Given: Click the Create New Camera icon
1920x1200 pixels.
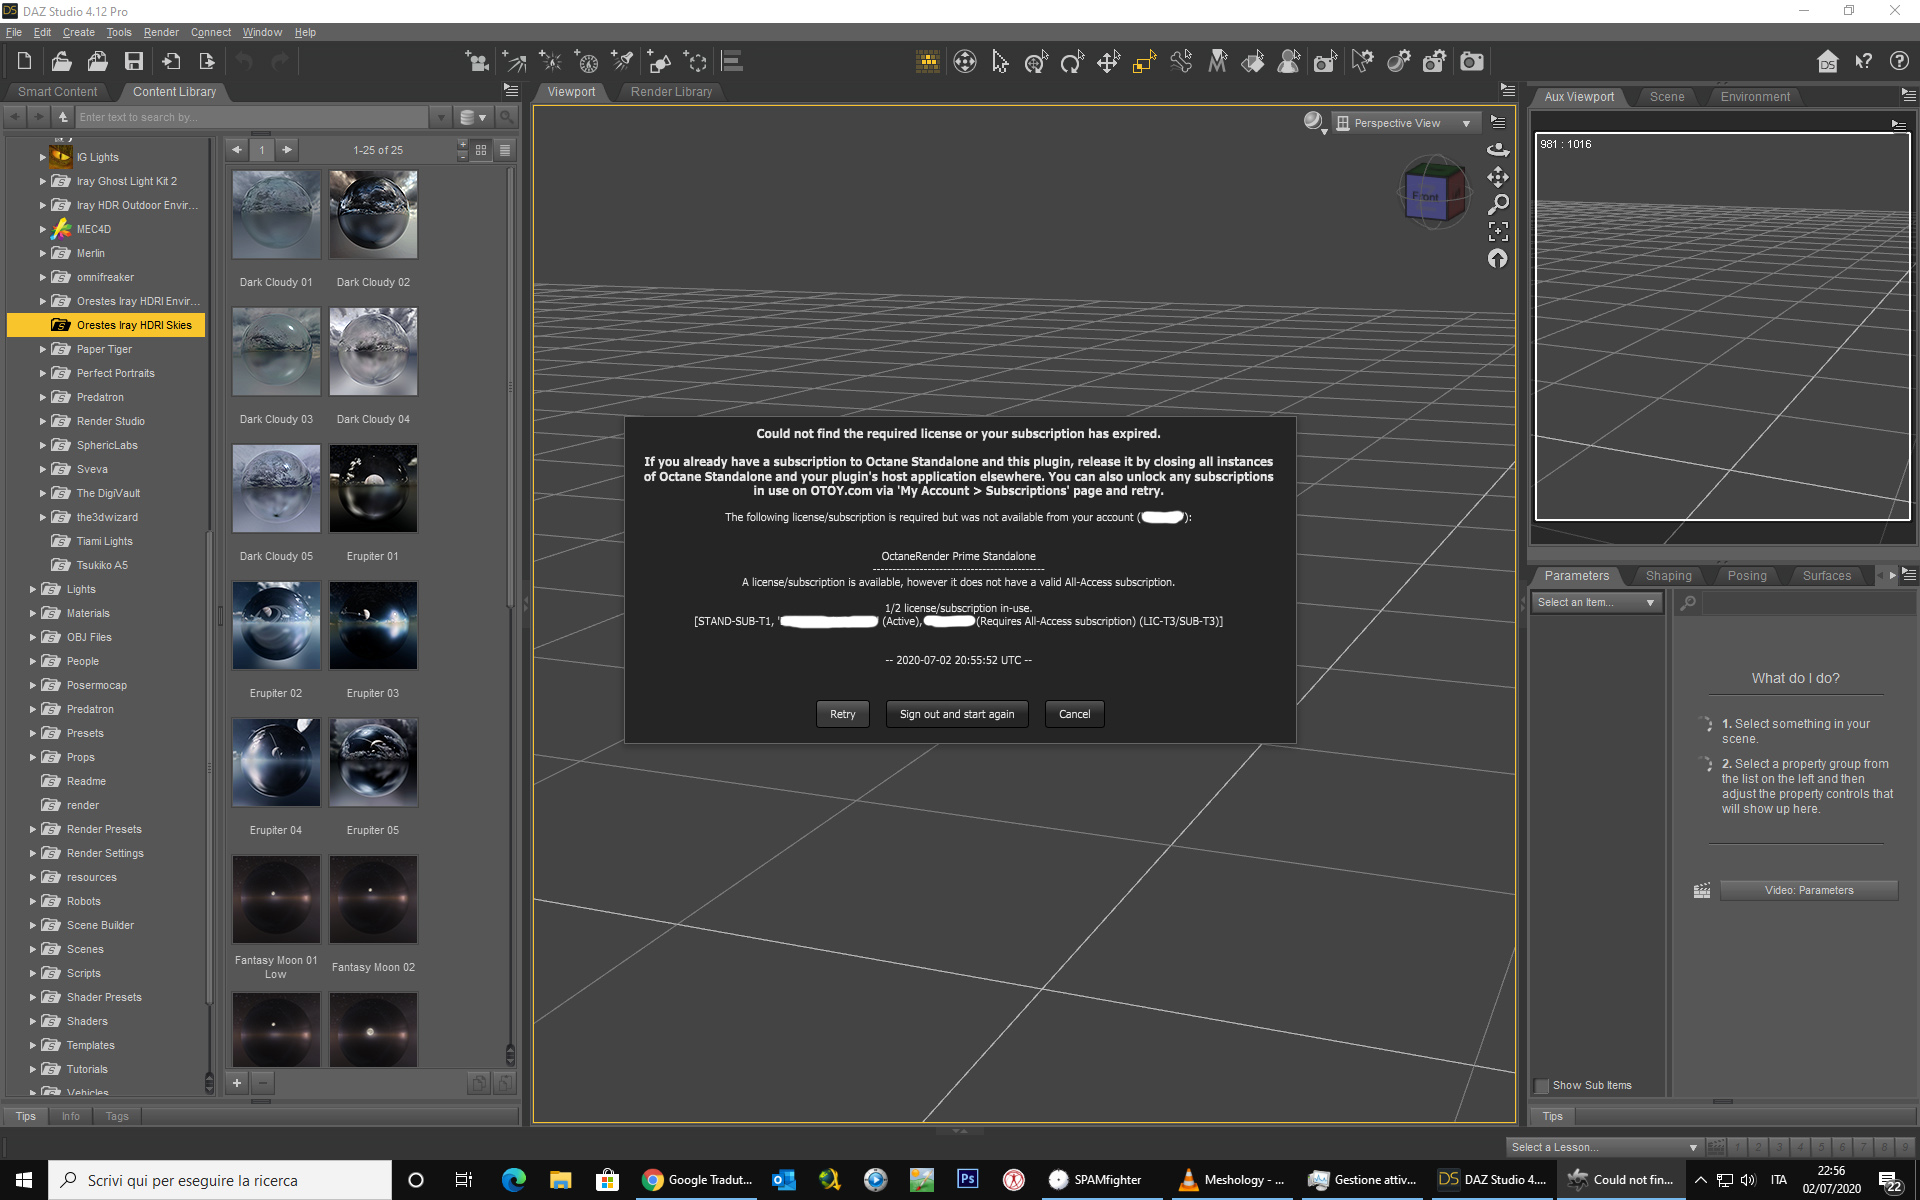Looking at the screenshot, I should pyautogui.click(x=477, y=62).
